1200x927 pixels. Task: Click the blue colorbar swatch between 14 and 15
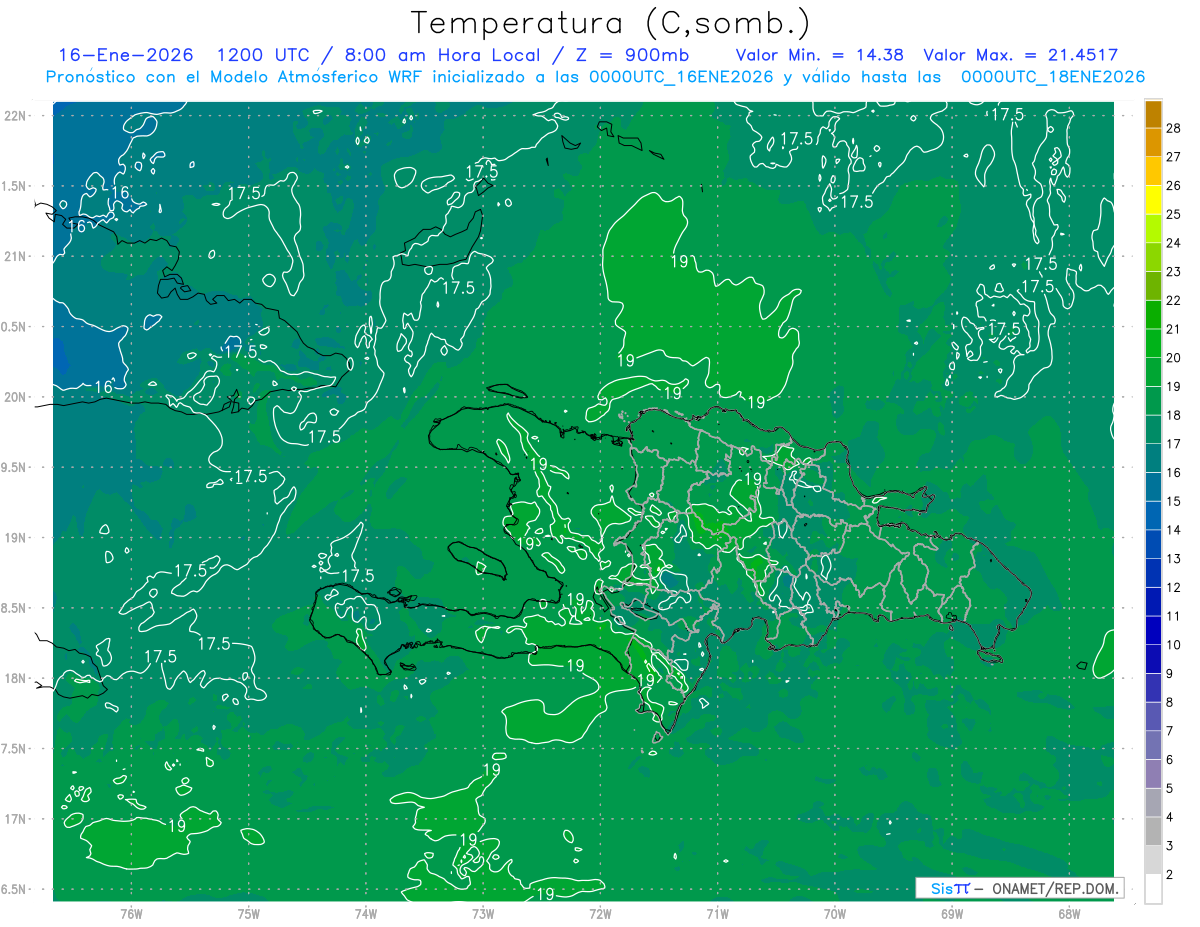pyautogui.click(x=1153, y=515)
